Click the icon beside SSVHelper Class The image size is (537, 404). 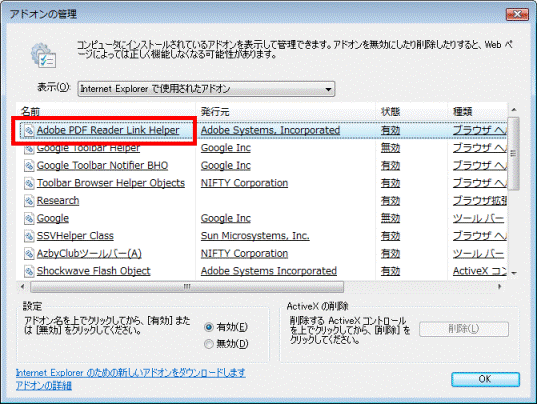[x=29, y=236]
